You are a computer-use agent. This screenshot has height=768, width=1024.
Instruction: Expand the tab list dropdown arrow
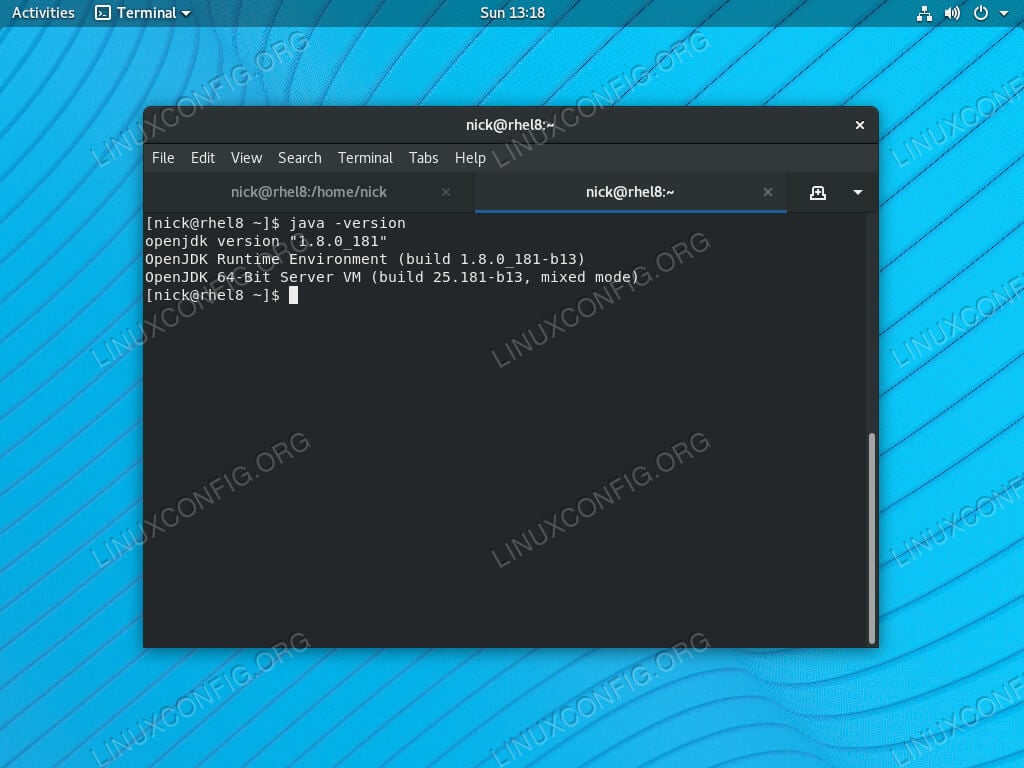pos(857,193)
